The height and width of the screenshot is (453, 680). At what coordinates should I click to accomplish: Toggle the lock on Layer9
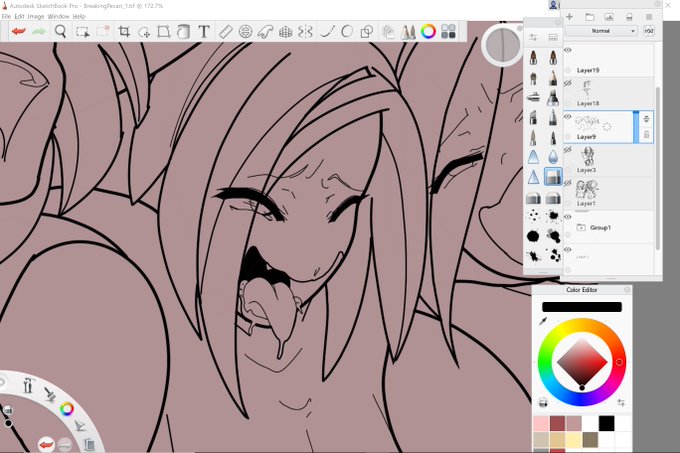(x=646, y=135)
